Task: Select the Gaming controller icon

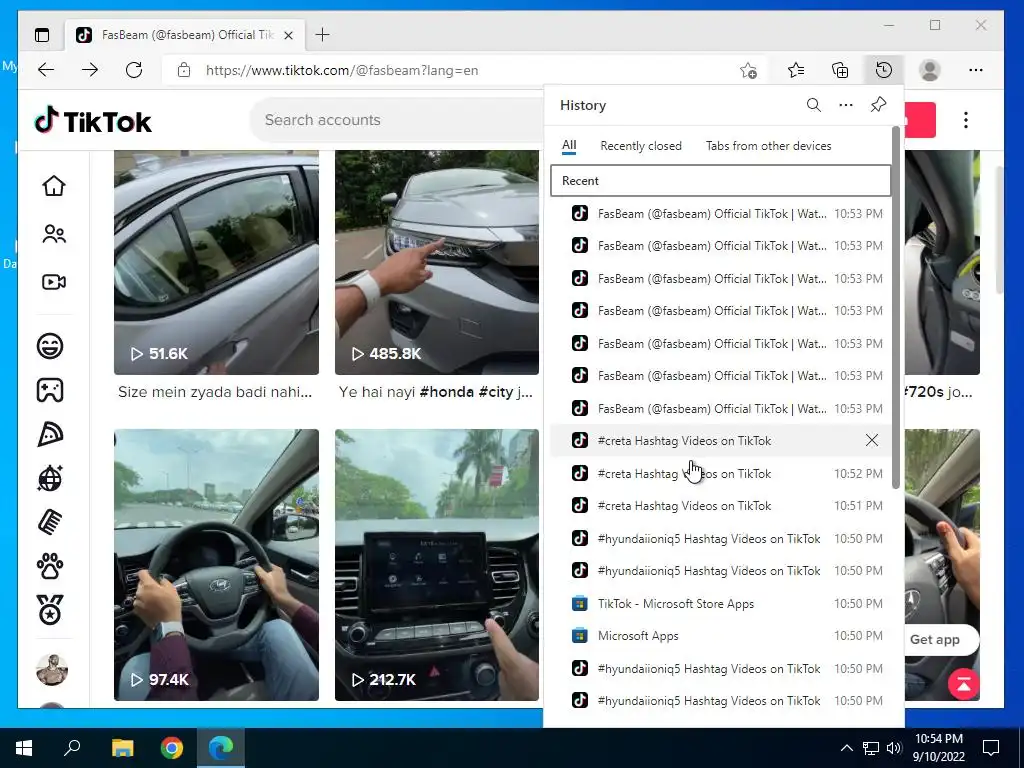Action: click(50, 390)
